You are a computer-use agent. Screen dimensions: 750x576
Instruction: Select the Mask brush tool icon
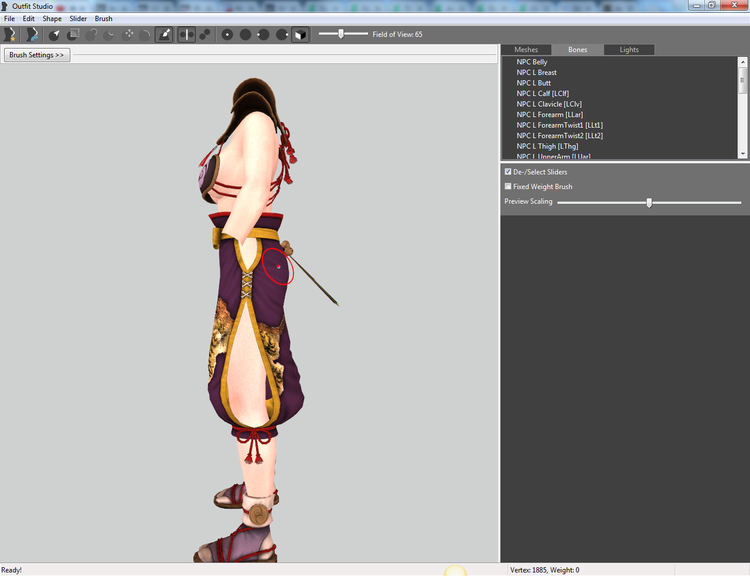(x=73, y=34)
